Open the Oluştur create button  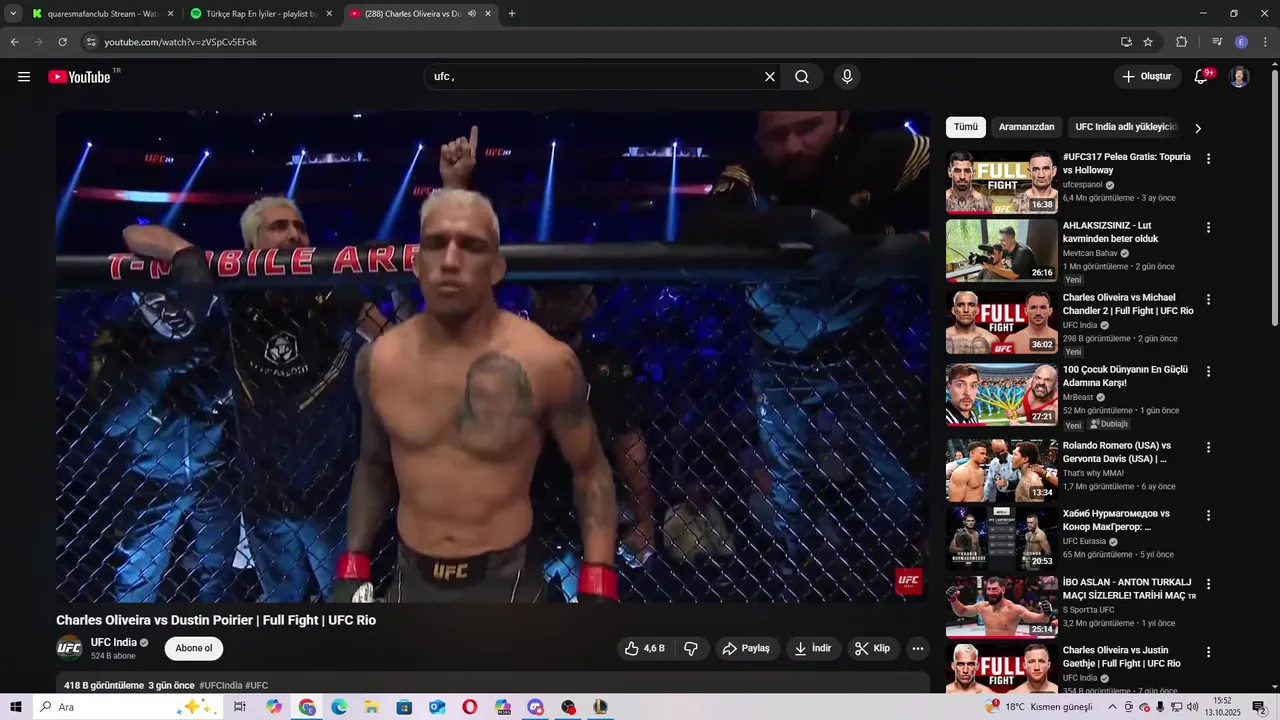pos(1147,77)
